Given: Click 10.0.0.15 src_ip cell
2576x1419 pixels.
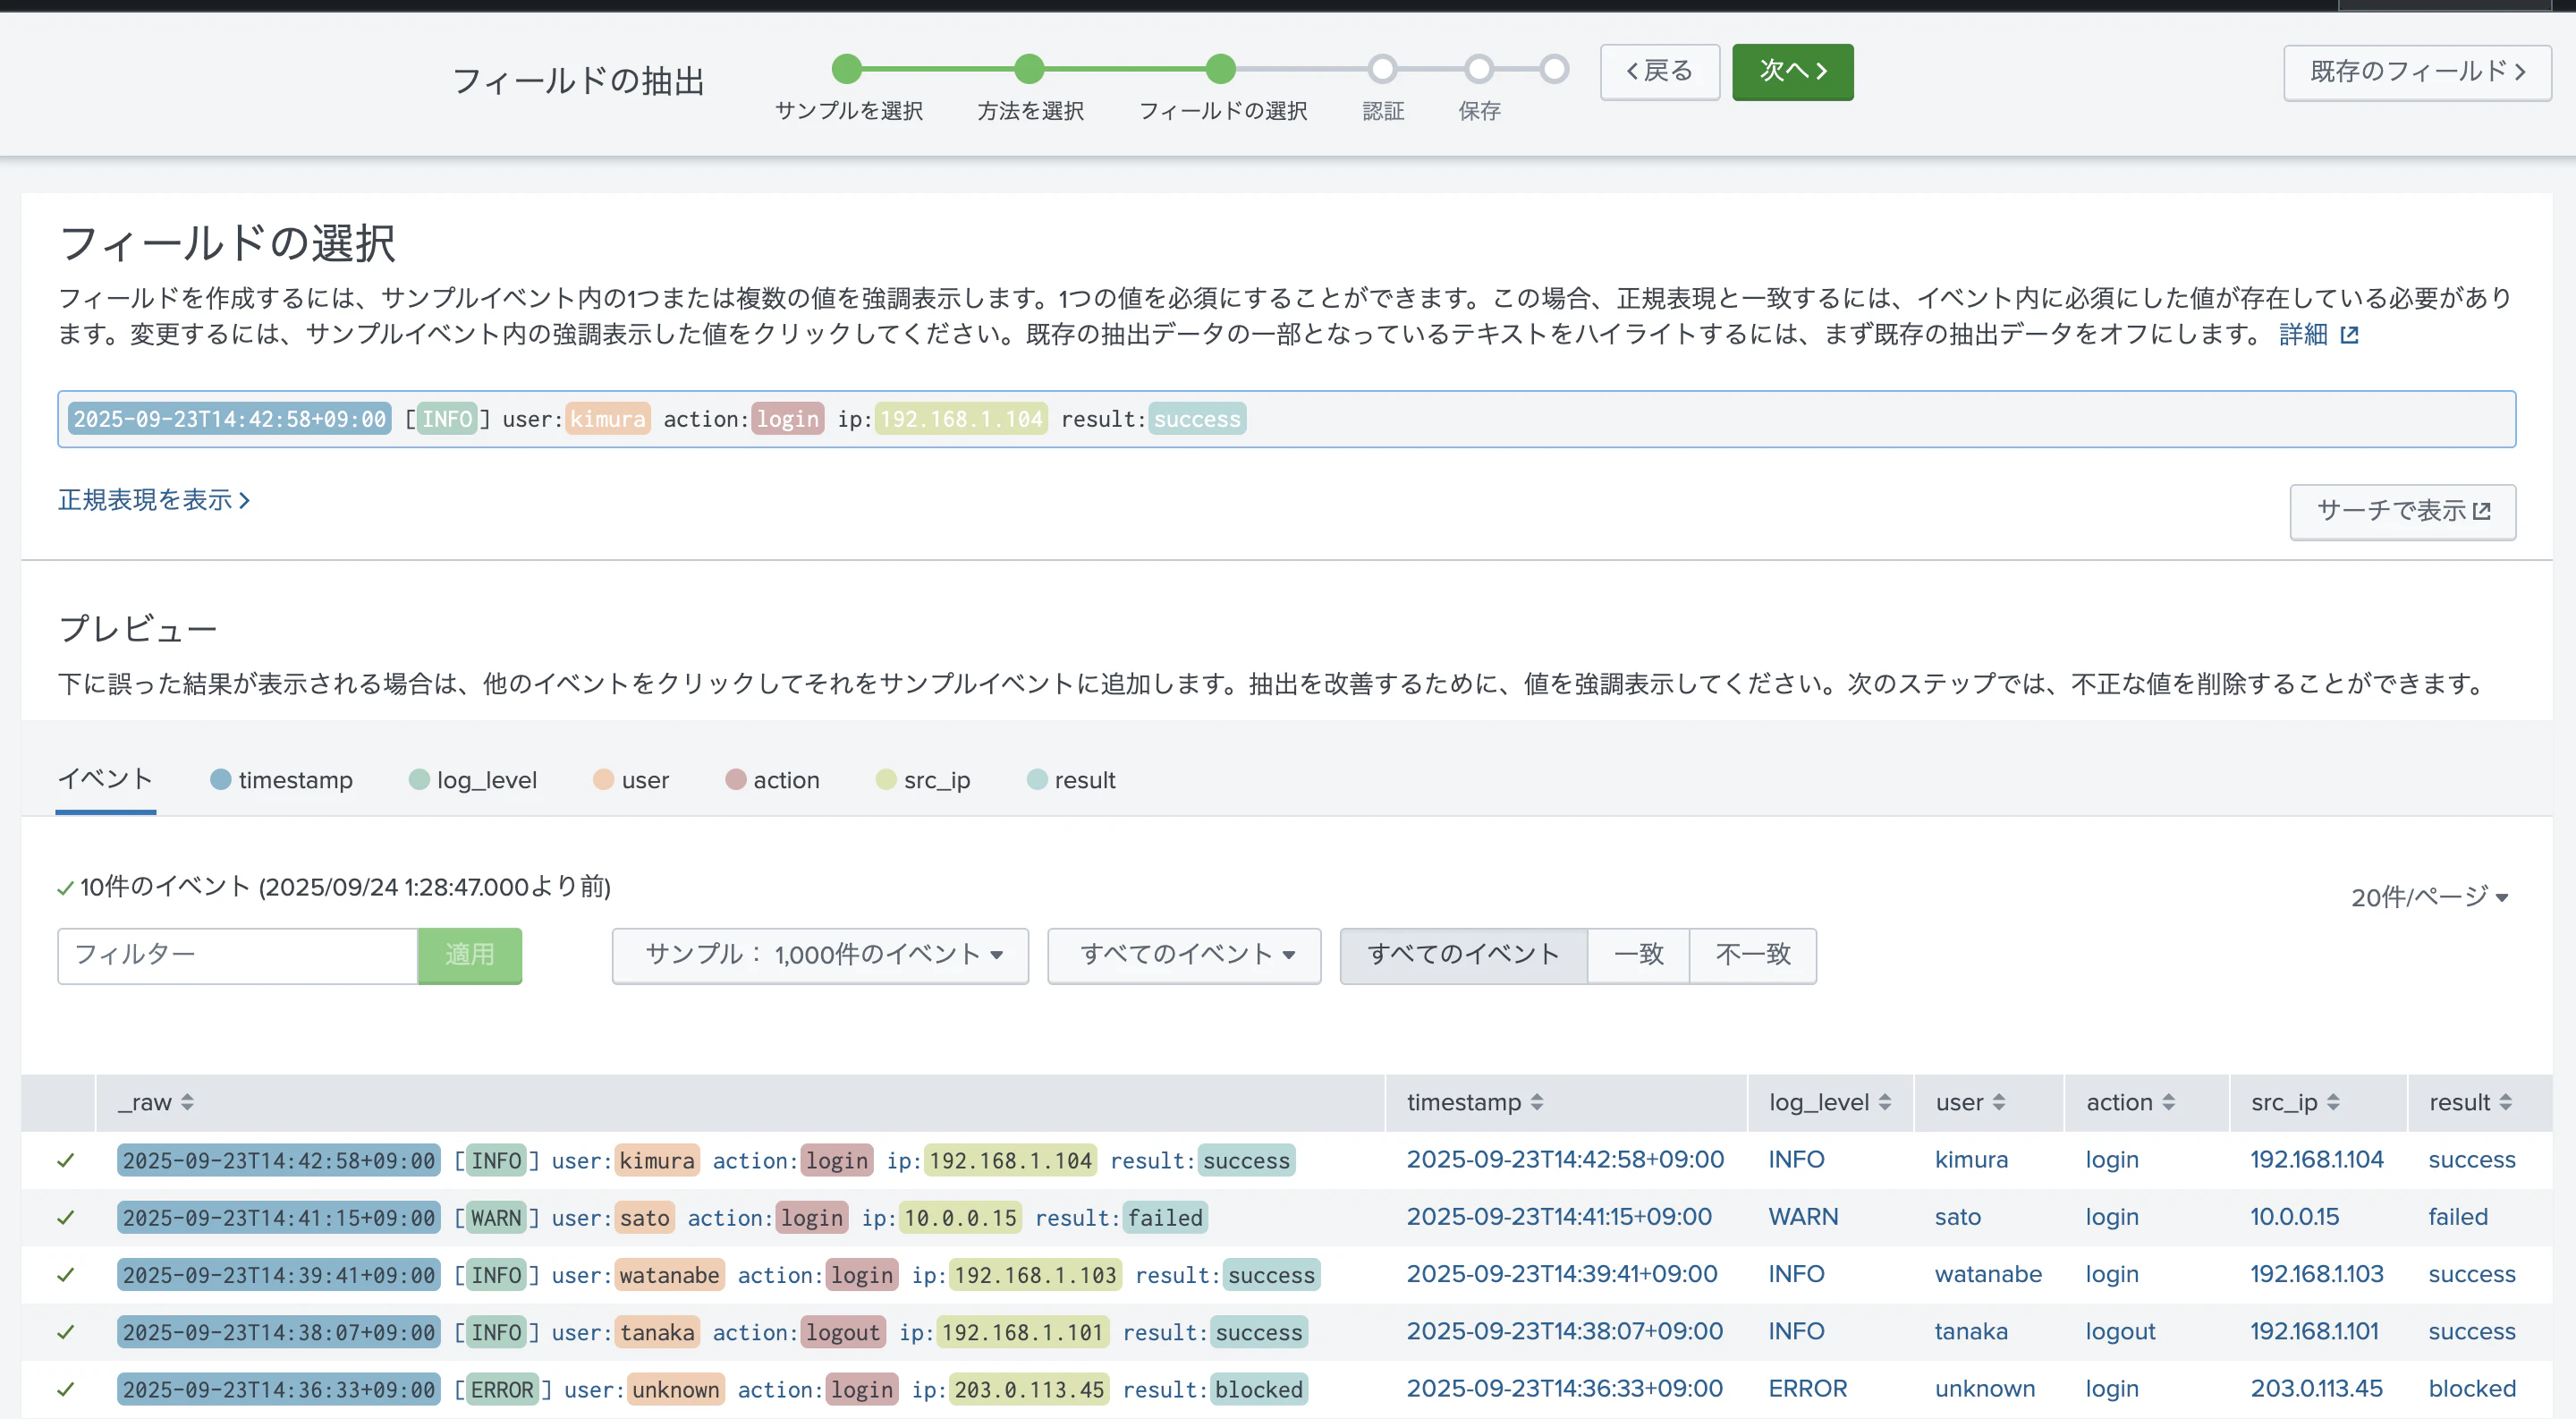Looking at the screenshot, I should coord(2294,1217).
